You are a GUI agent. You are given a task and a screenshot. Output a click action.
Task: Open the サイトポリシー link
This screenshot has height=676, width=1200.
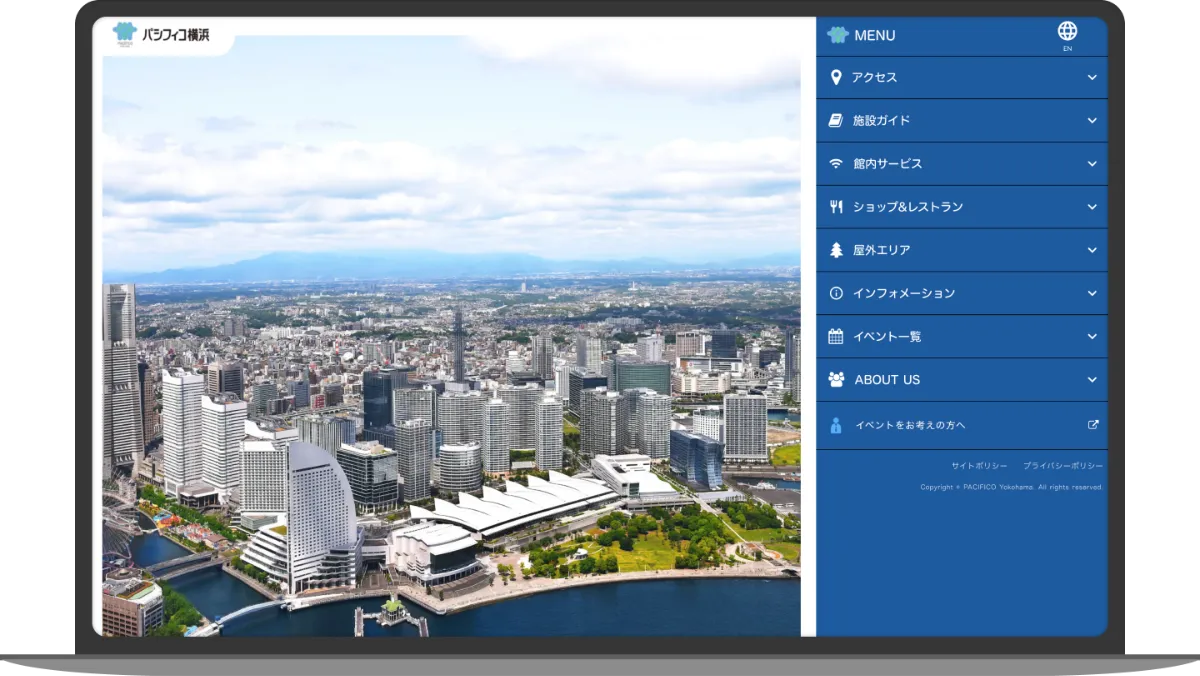tap(978, 466)
